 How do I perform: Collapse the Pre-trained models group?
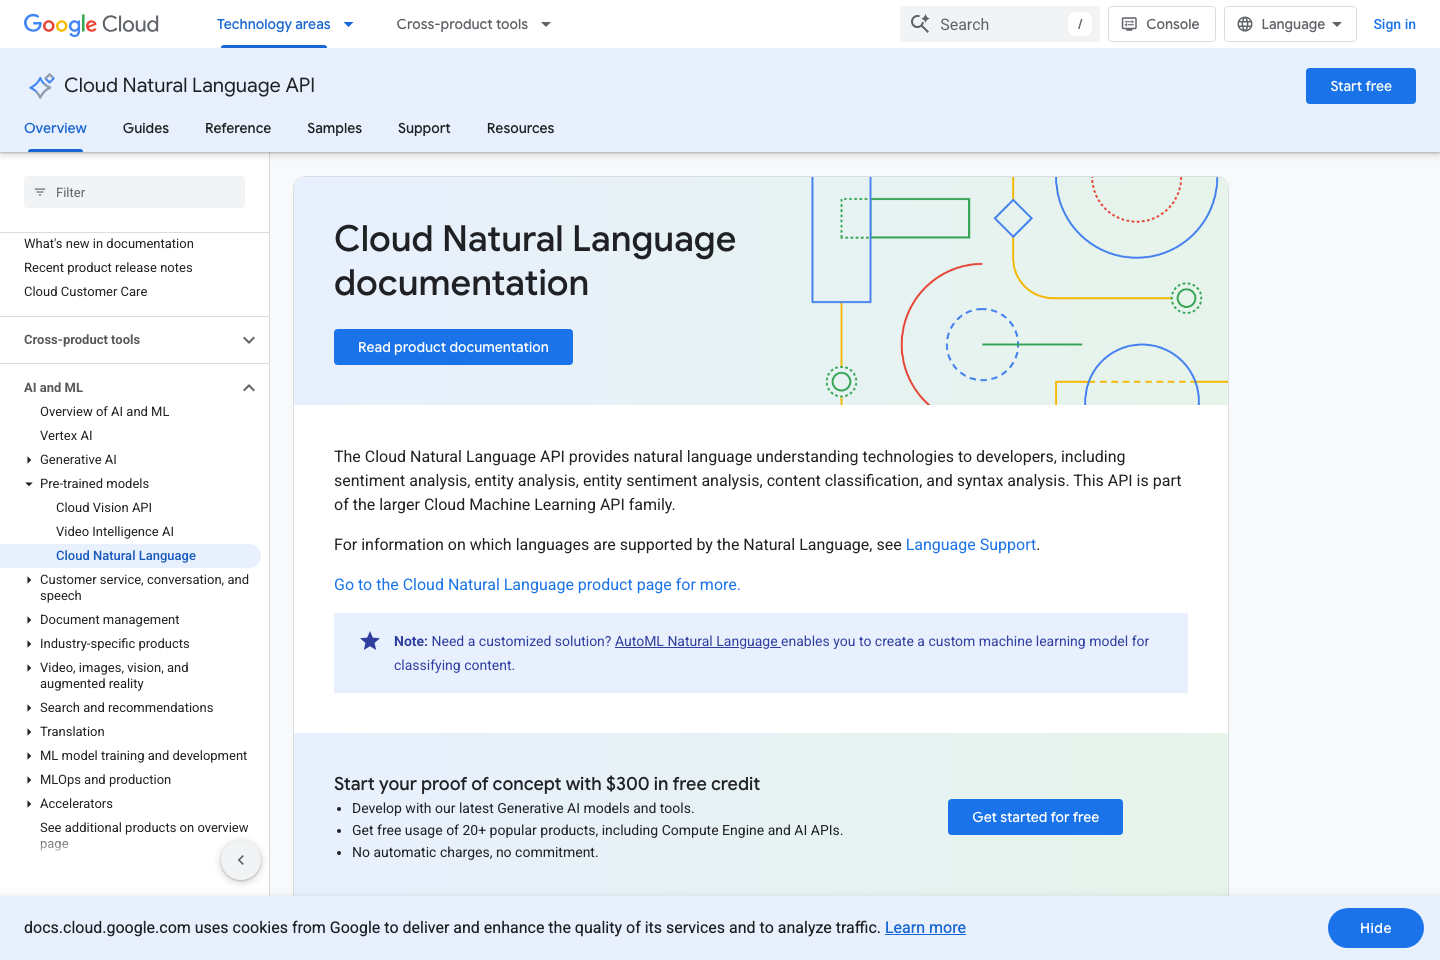coord(29,483)
